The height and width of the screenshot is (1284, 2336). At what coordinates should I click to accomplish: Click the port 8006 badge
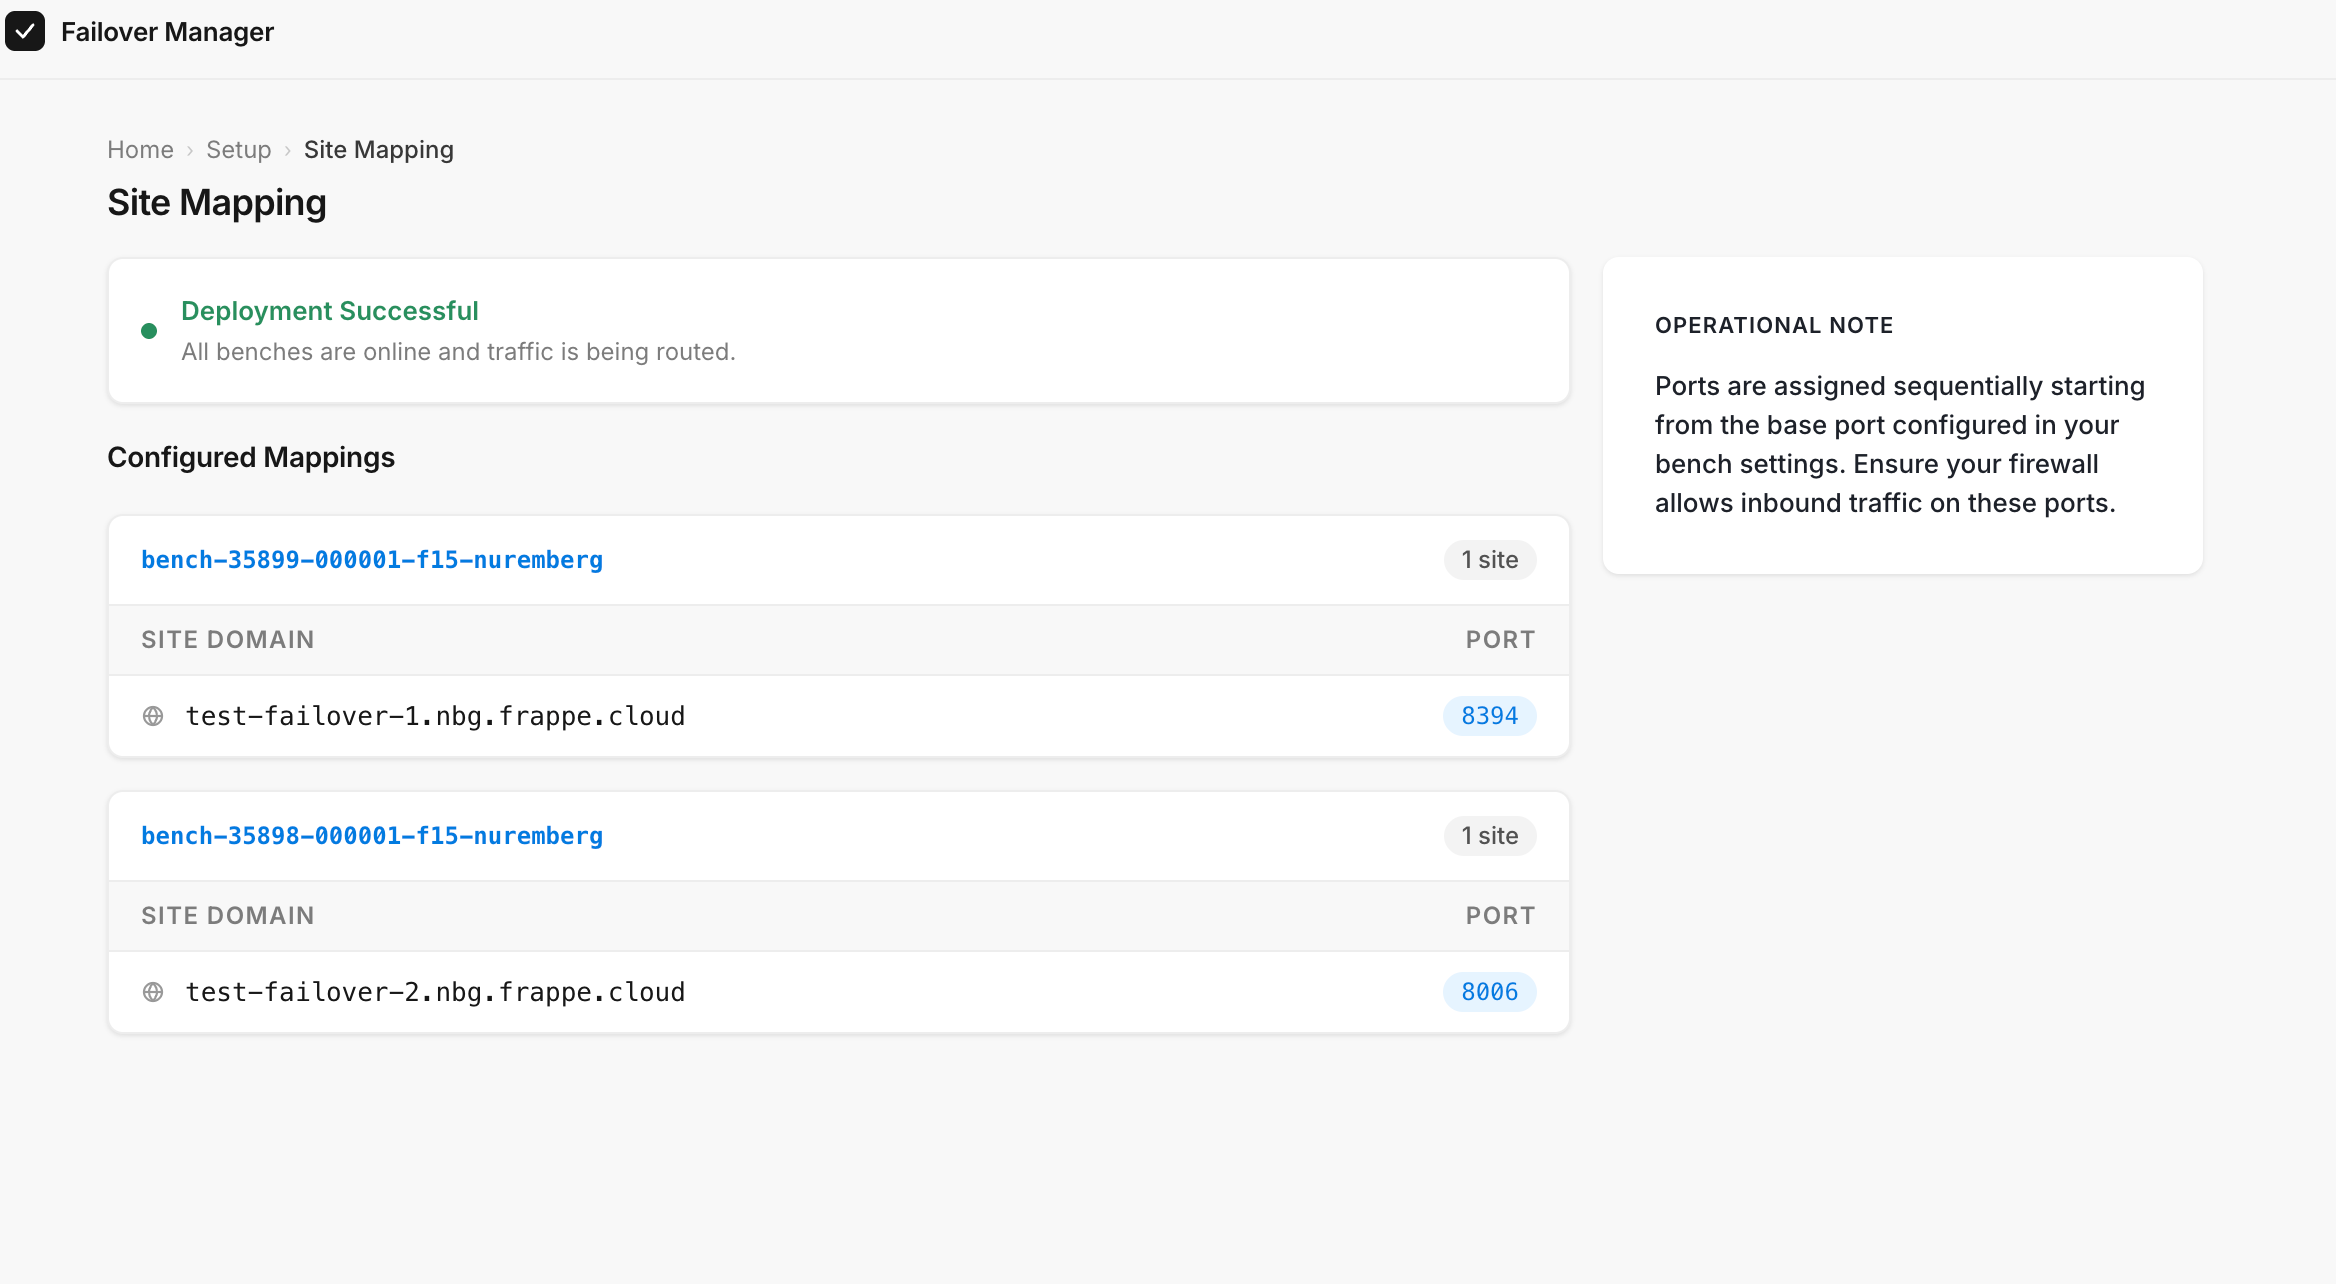pos(1489,992)
